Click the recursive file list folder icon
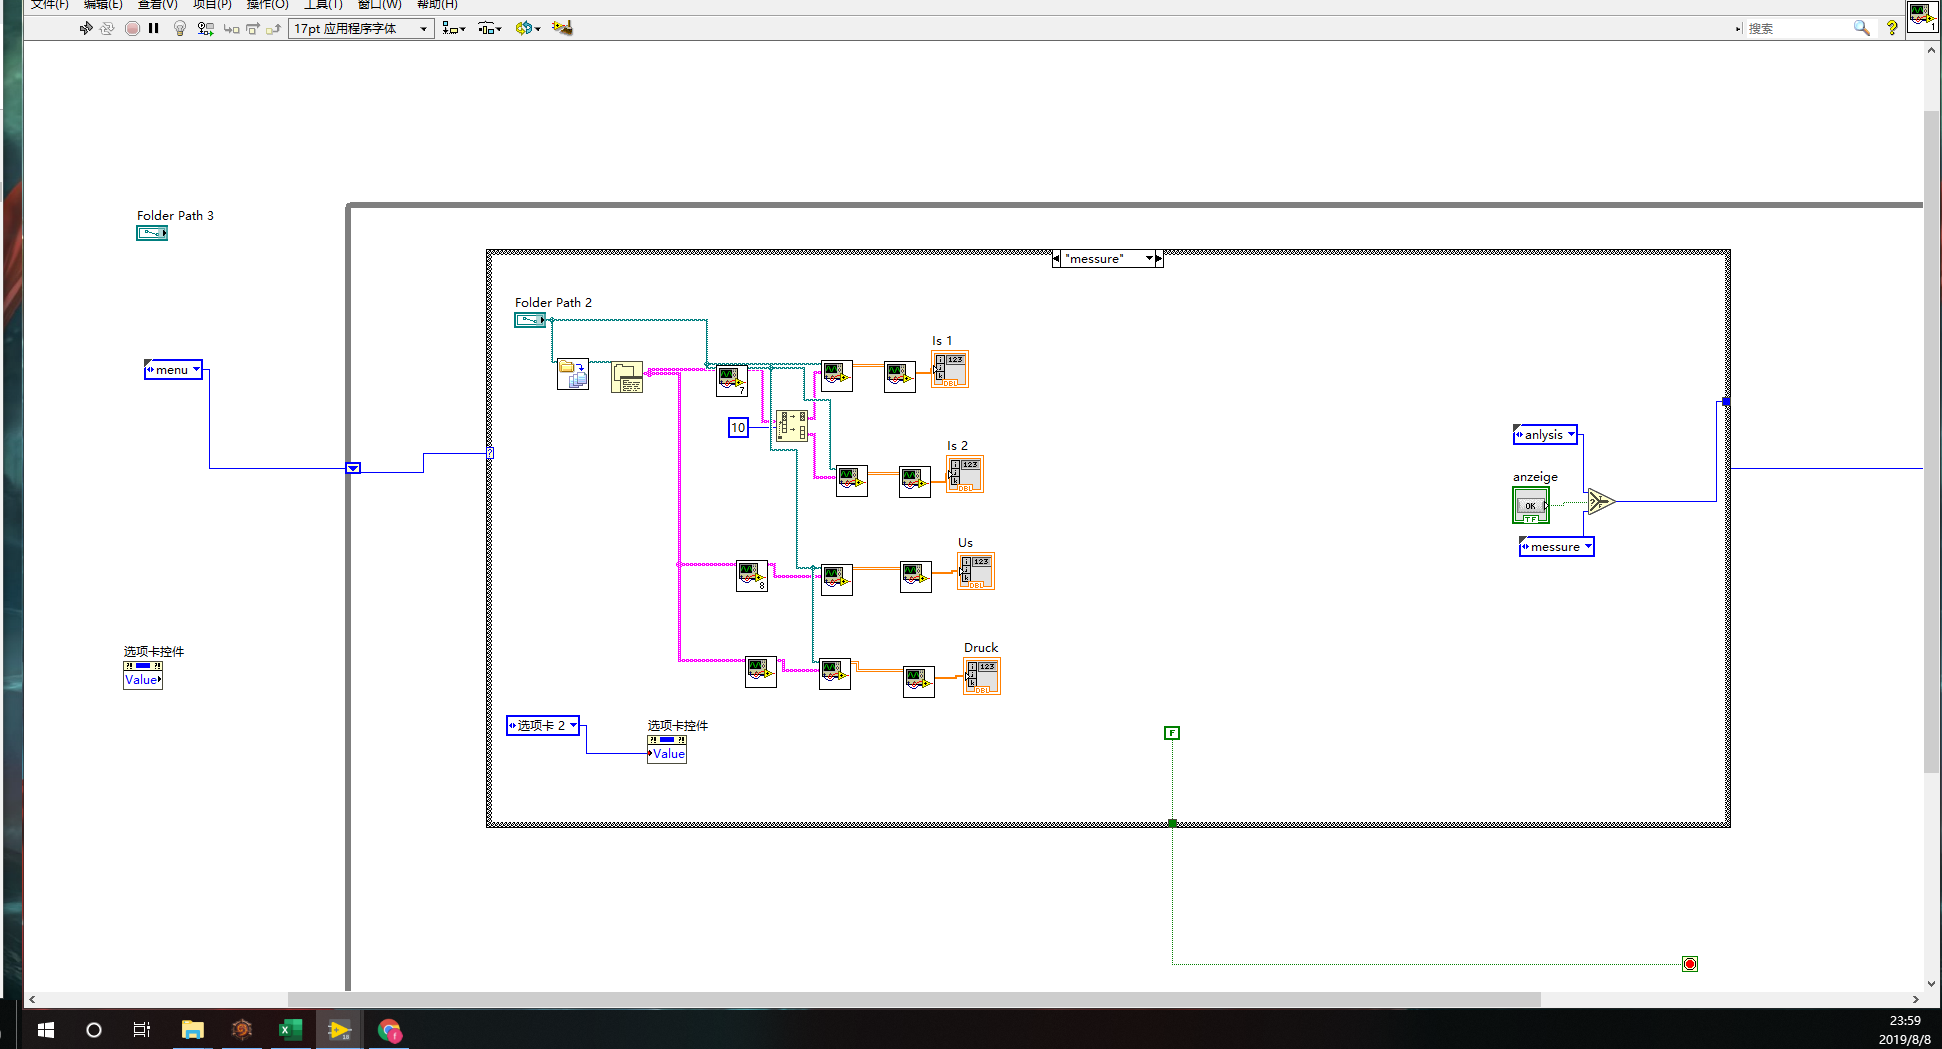1942x1049 pixels. [573, 374]
